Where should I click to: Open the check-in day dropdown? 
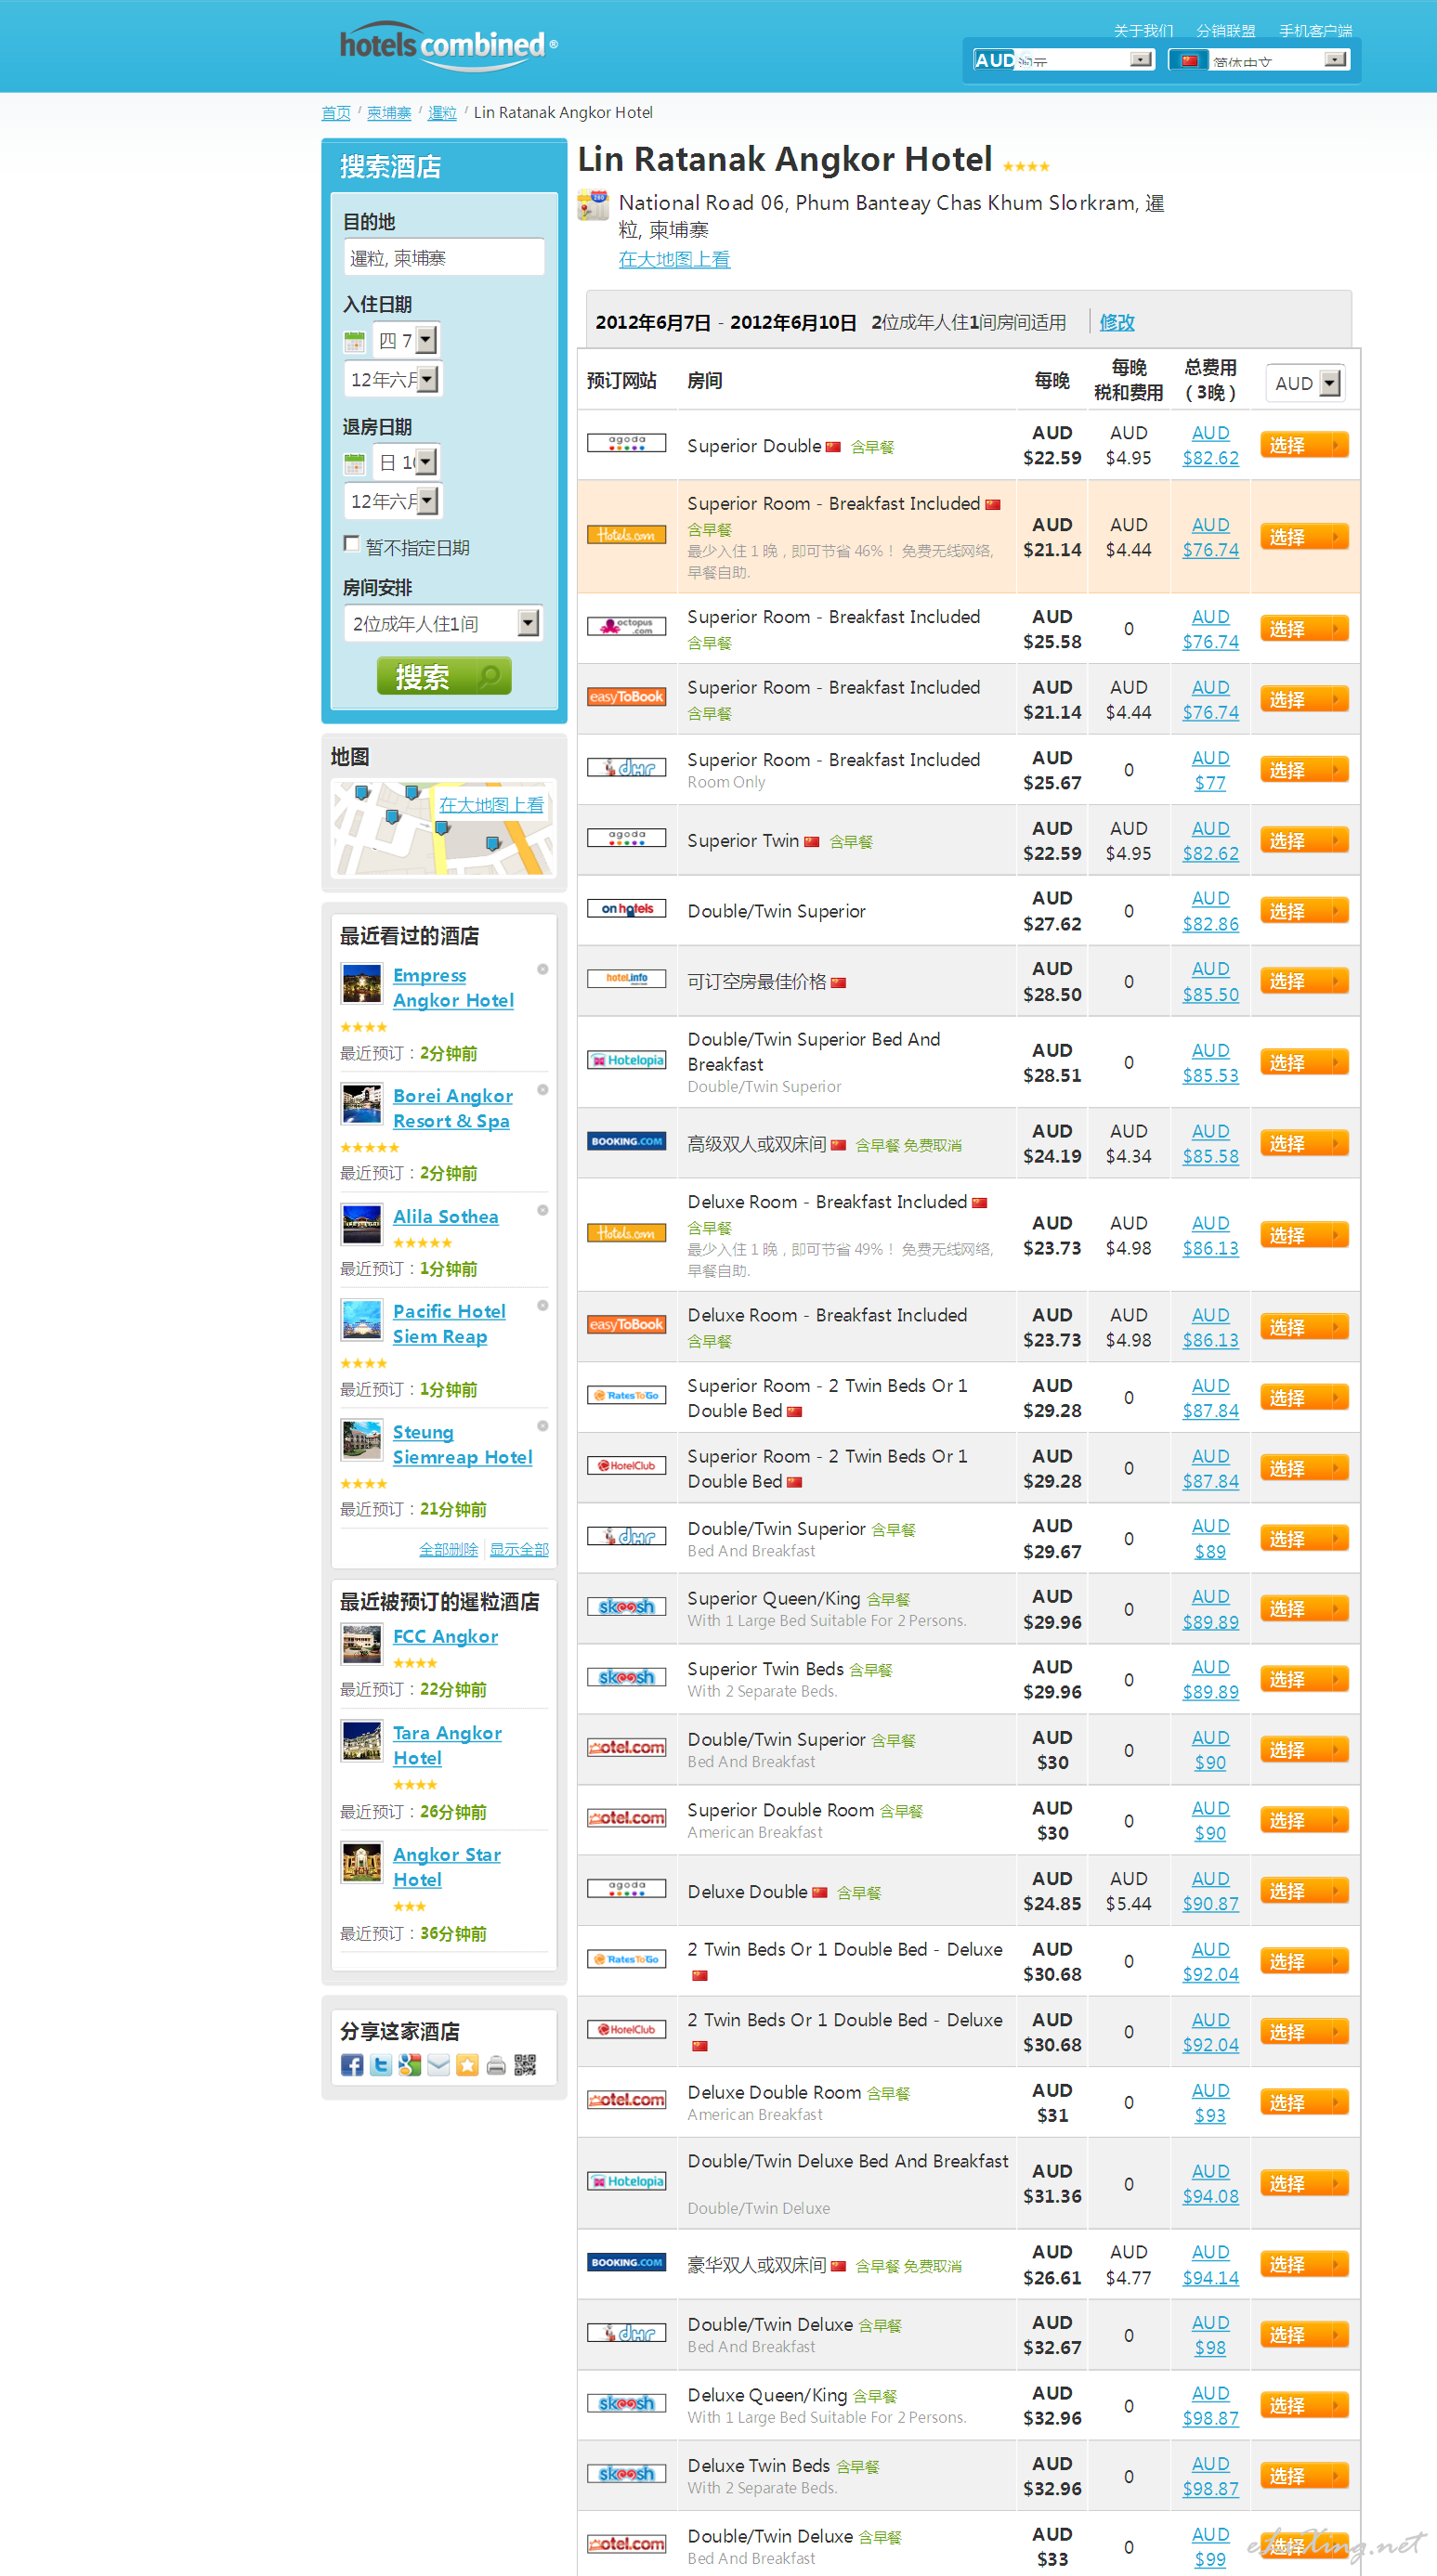click(406, 341)
